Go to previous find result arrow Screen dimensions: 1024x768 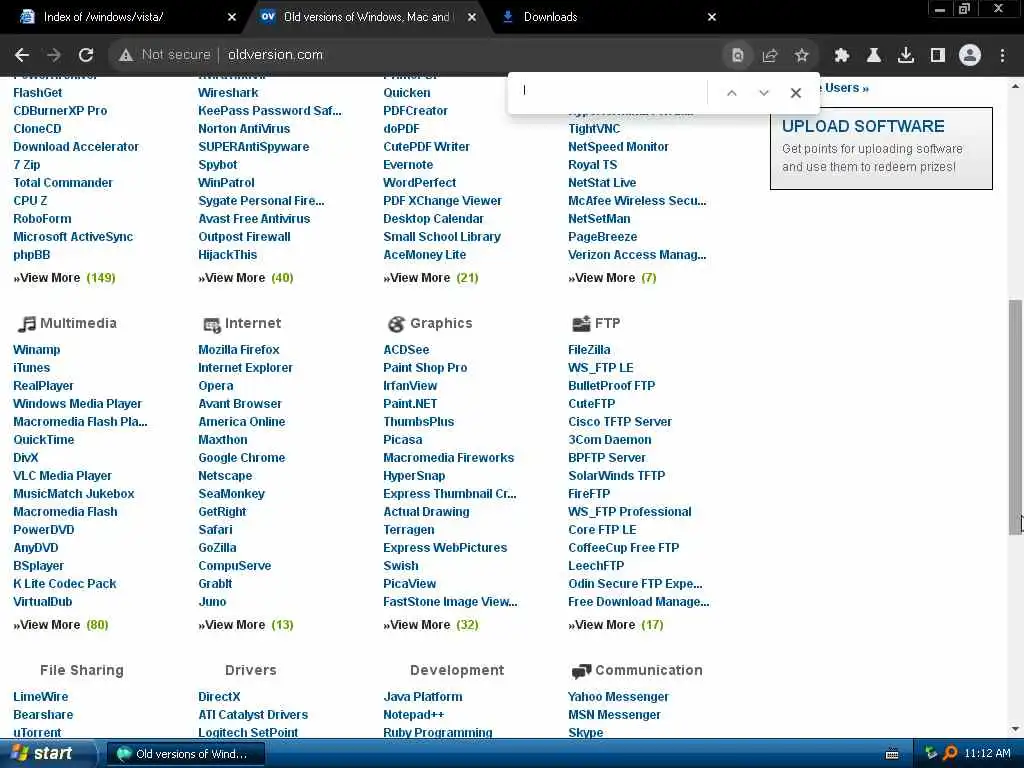(732, 93)
